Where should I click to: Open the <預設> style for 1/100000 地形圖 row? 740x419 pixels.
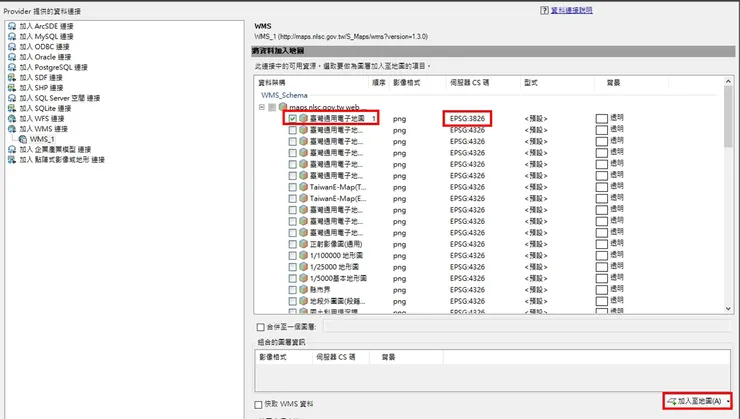click(536, 255)
